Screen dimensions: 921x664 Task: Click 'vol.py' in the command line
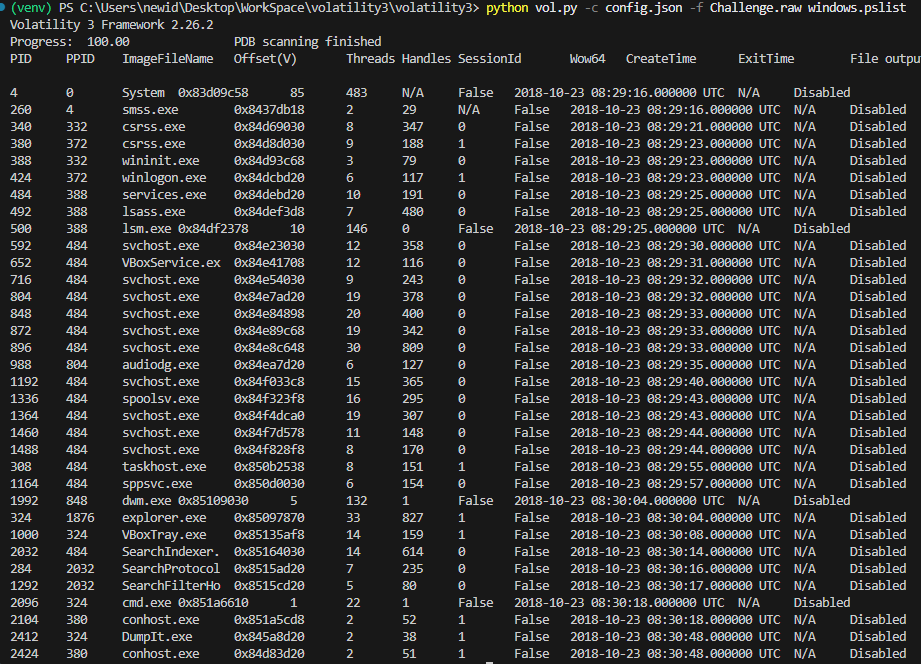tap(556, 8)
